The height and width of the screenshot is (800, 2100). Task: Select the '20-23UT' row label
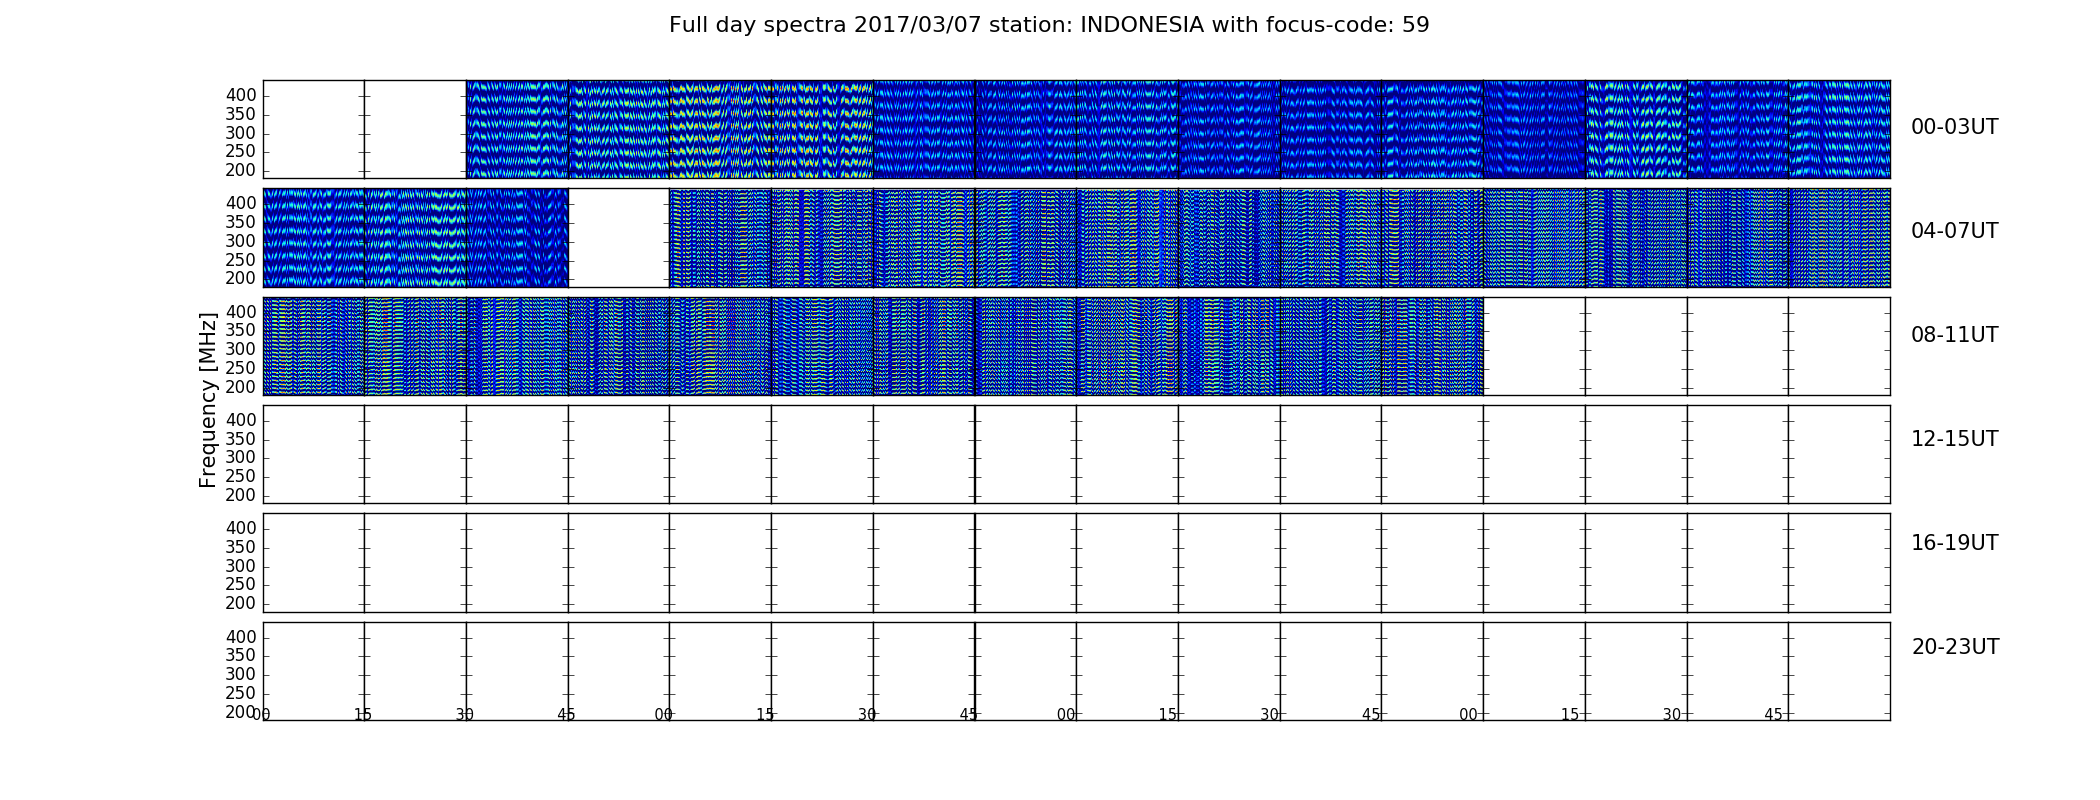1955,647
